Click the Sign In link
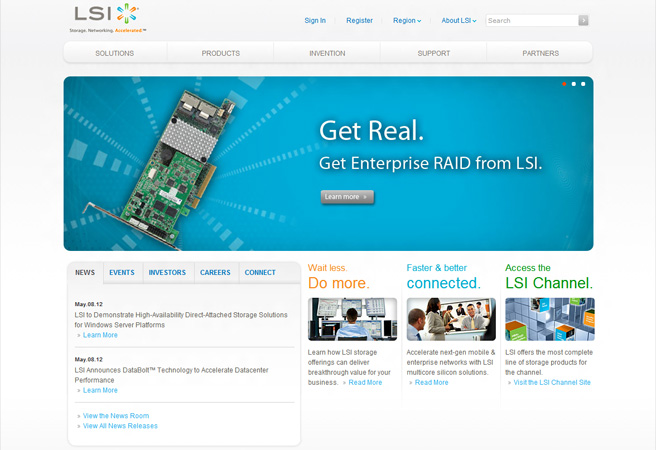 (x=315, y=20)
